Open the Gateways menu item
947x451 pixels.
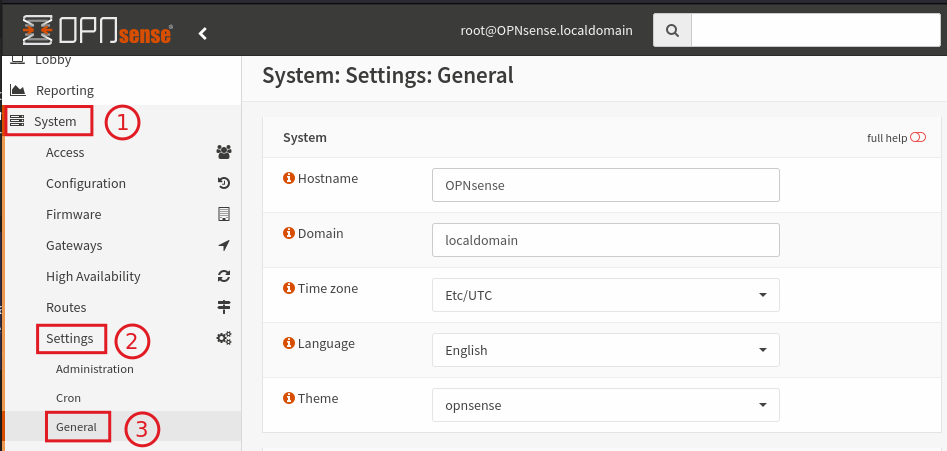74,246
